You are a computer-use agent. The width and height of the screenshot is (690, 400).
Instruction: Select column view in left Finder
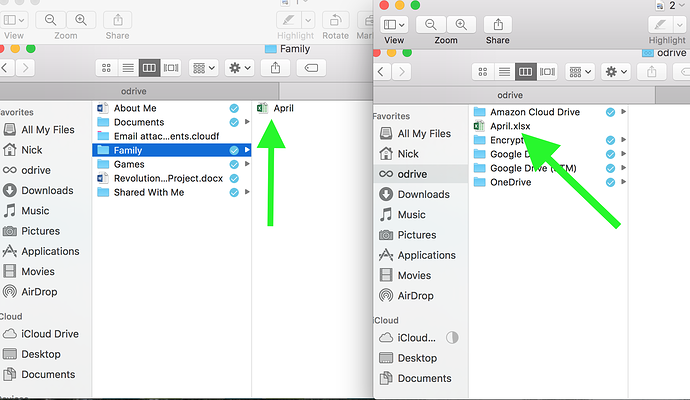click(149, 68)
